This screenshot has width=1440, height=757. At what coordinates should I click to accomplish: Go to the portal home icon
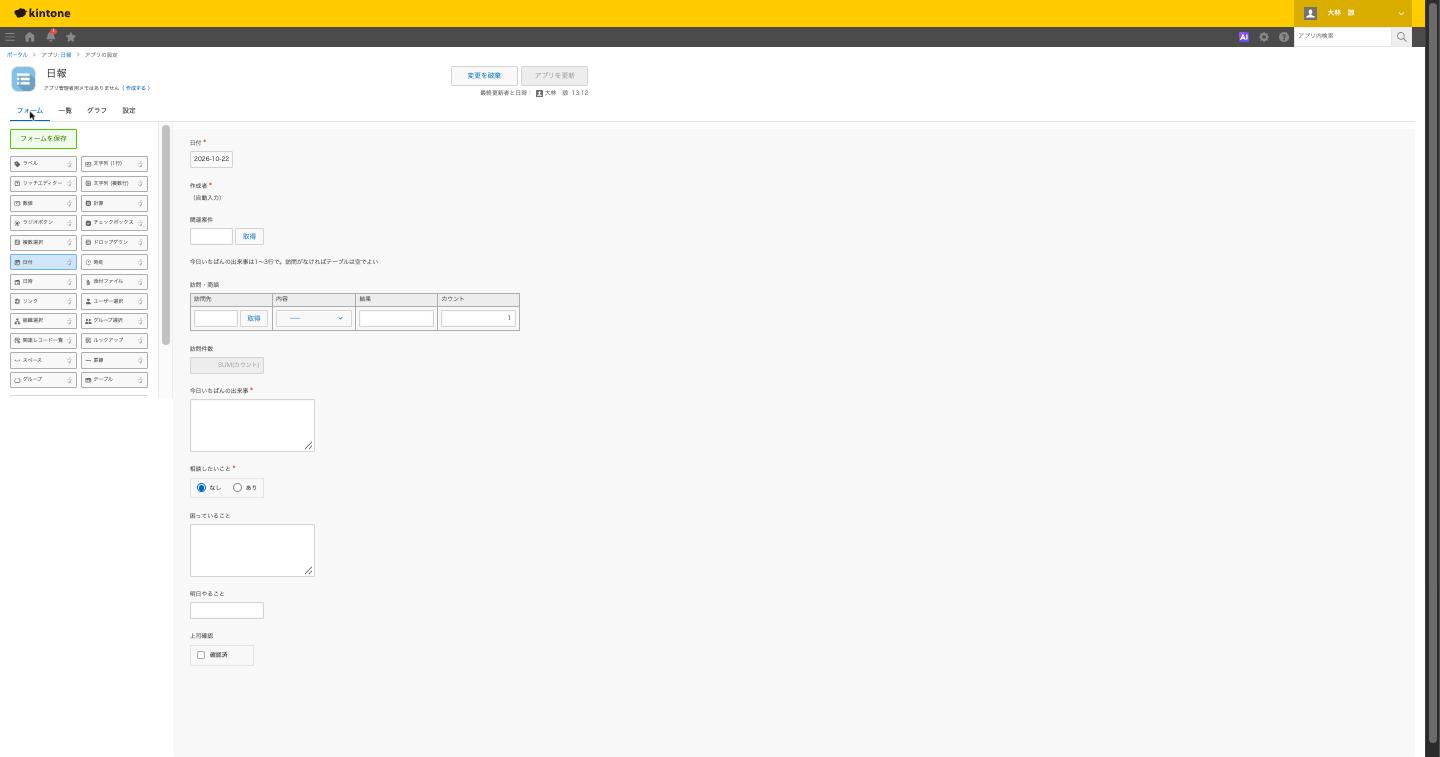(x=30, y=37)
